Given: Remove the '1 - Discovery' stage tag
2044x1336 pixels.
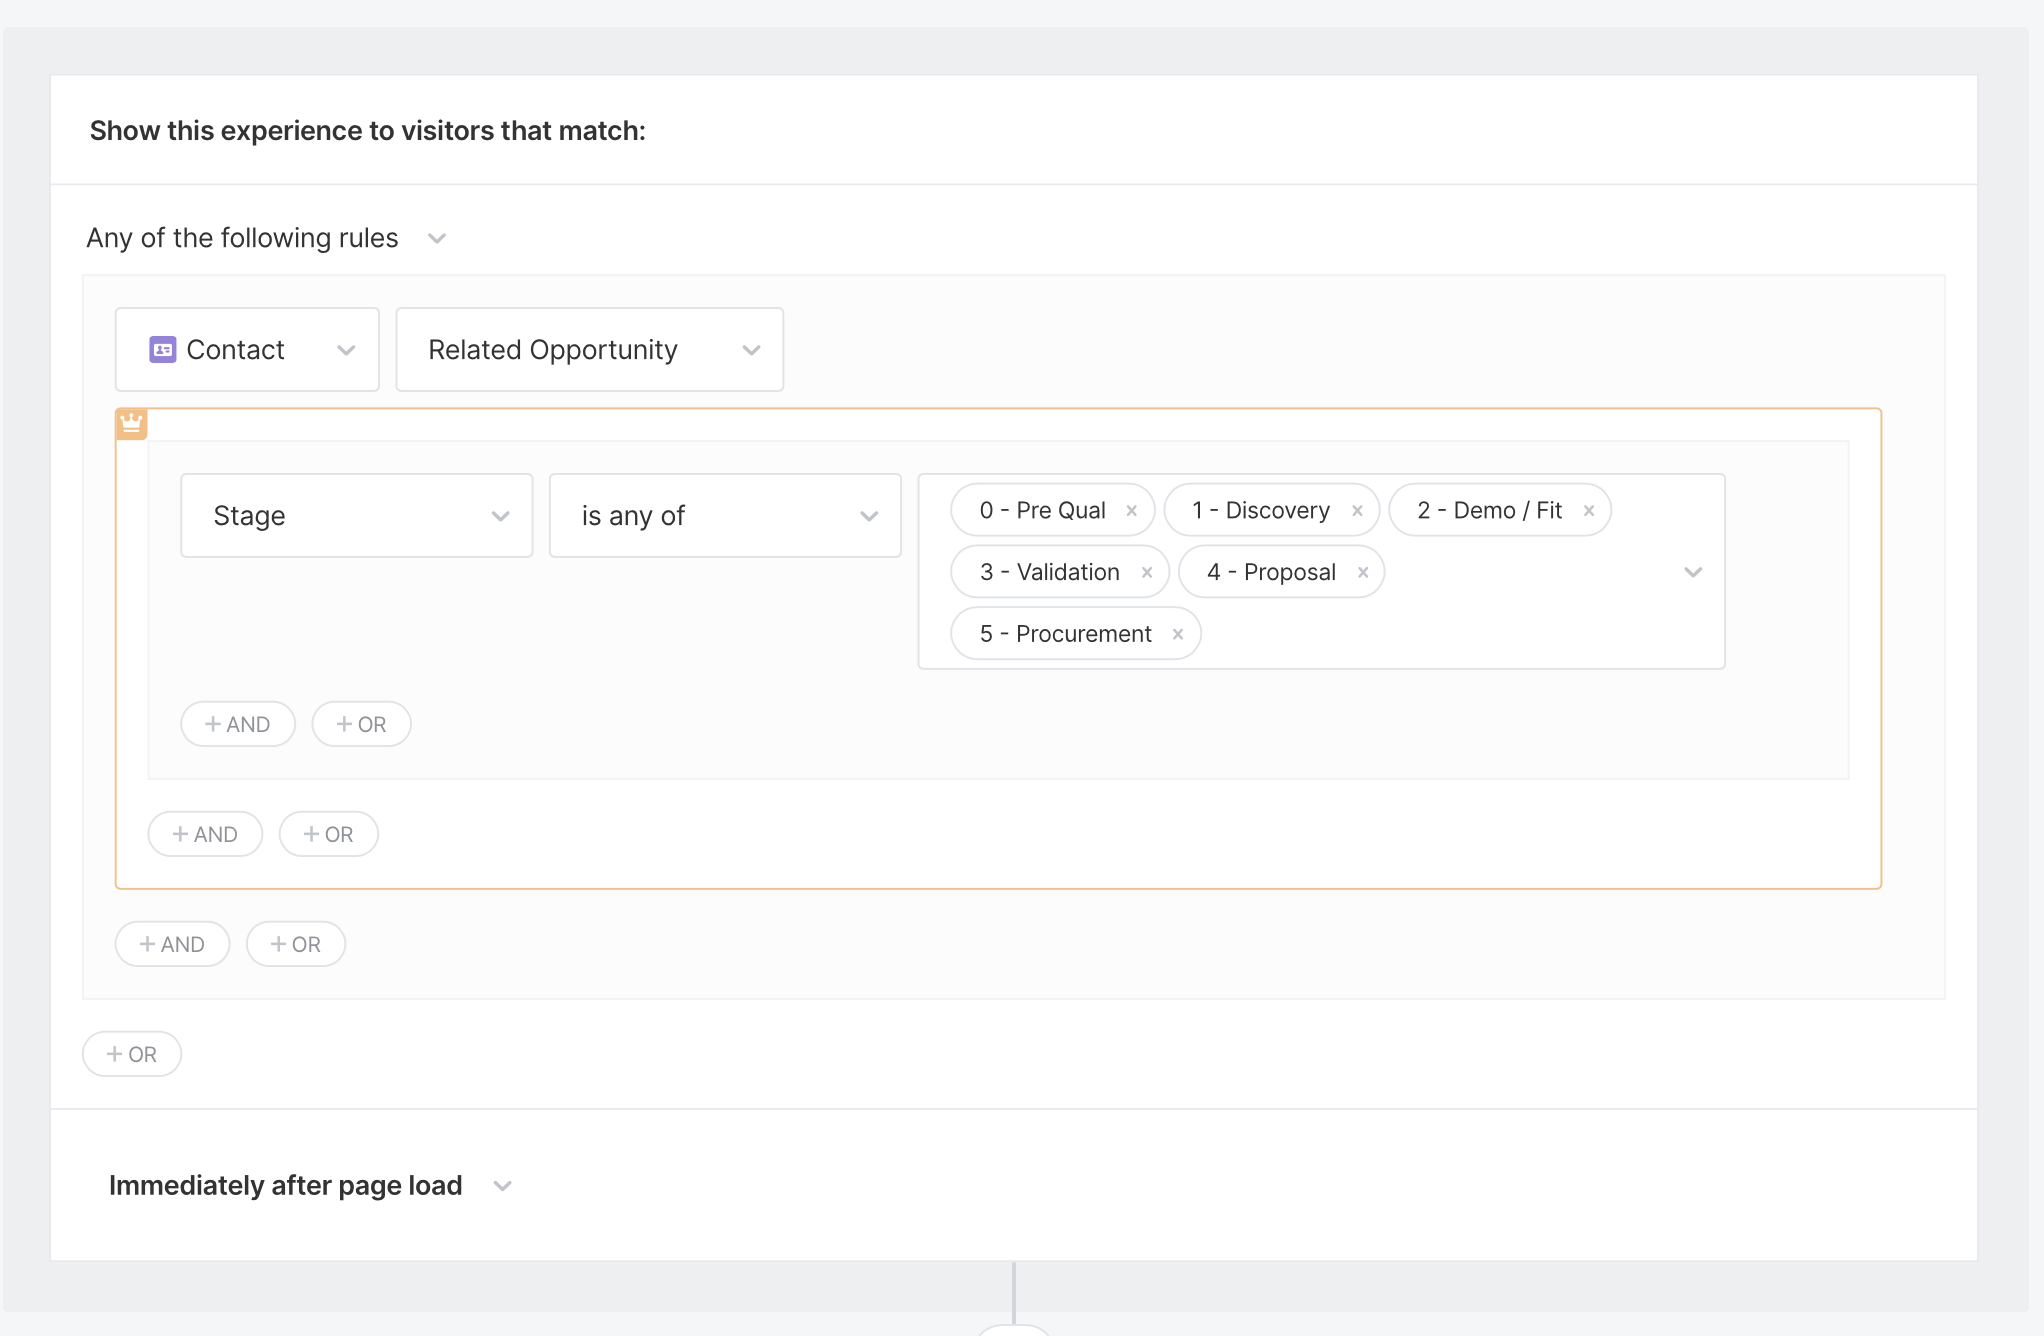Looking at the screenshot, I should (x=1357, y=511).
